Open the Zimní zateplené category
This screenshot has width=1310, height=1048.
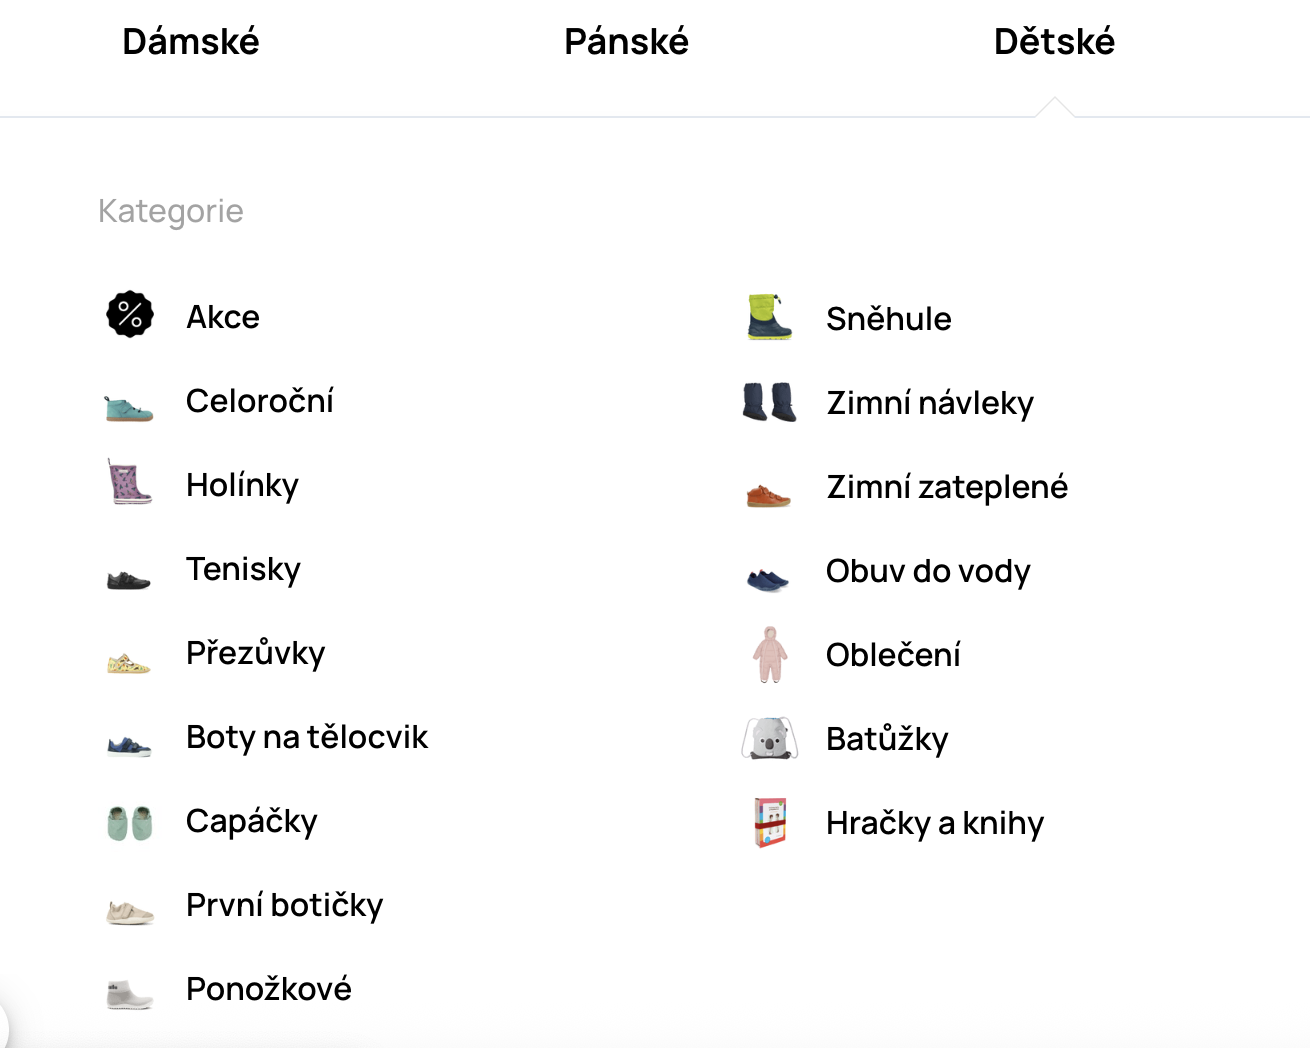tap(946, 487)
